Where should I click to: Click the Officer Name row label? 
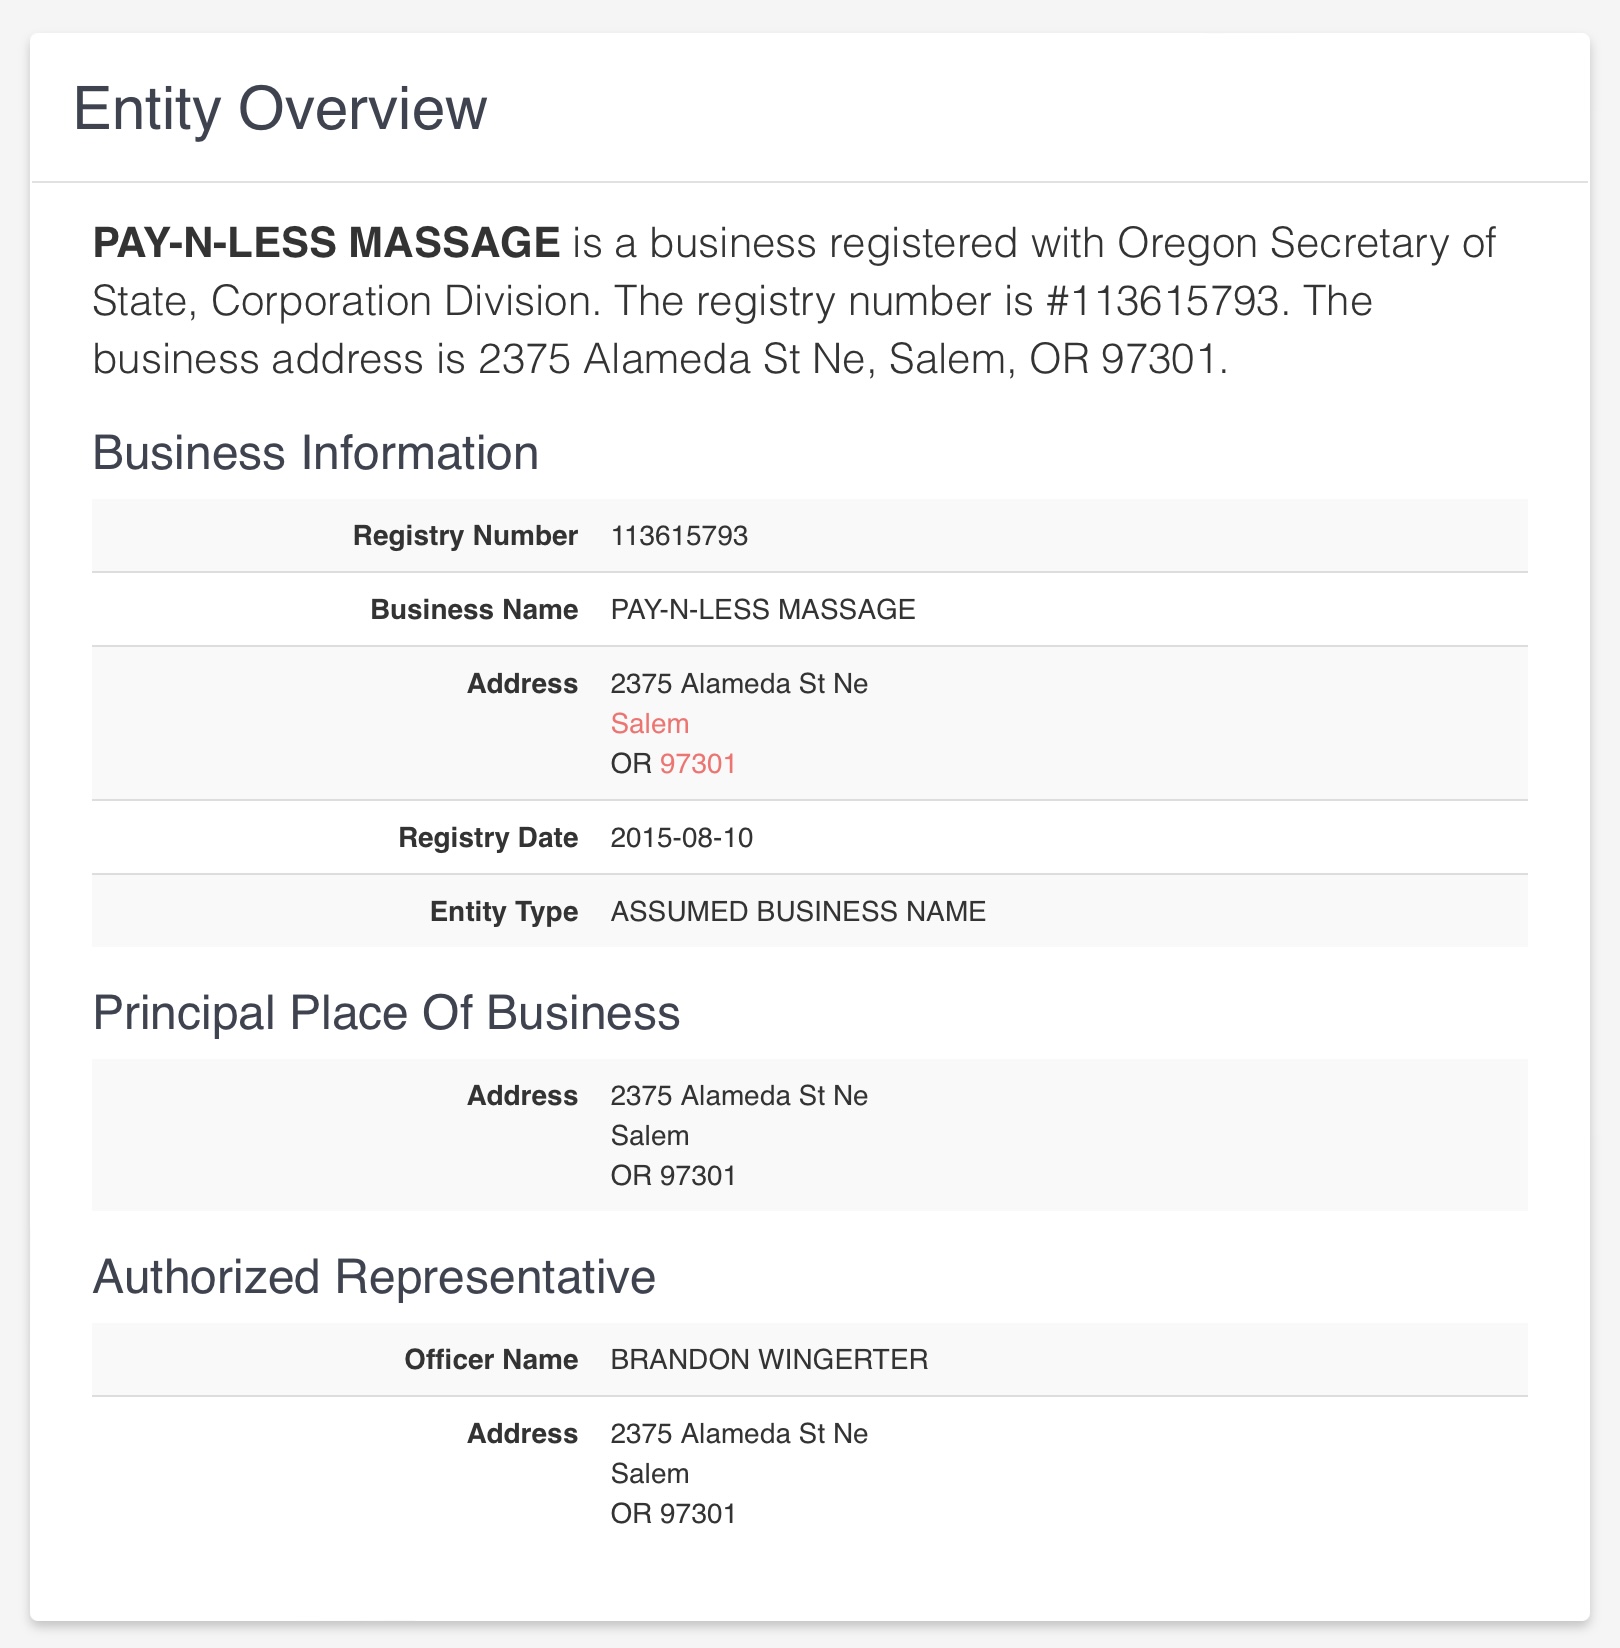point(491,1360)
